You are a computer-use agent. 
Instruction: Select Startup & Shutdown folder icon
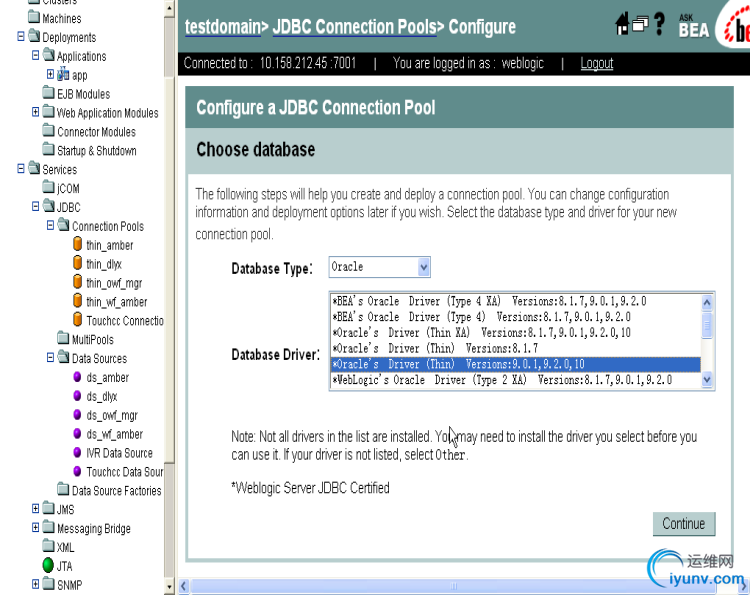[48, 149]
